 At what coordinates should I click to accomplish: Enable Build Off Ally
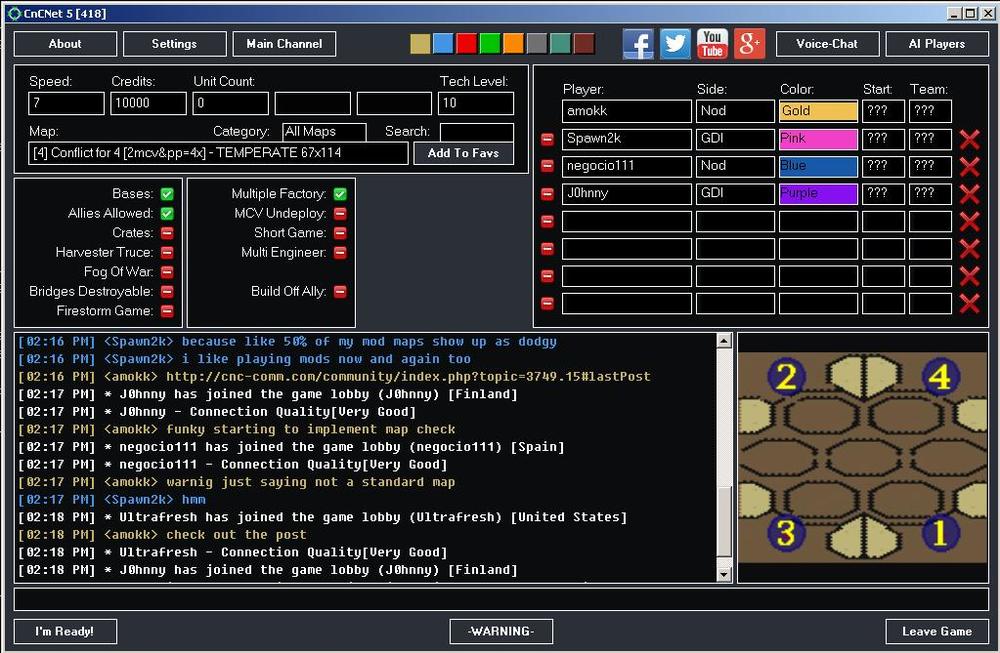[341, 291]
